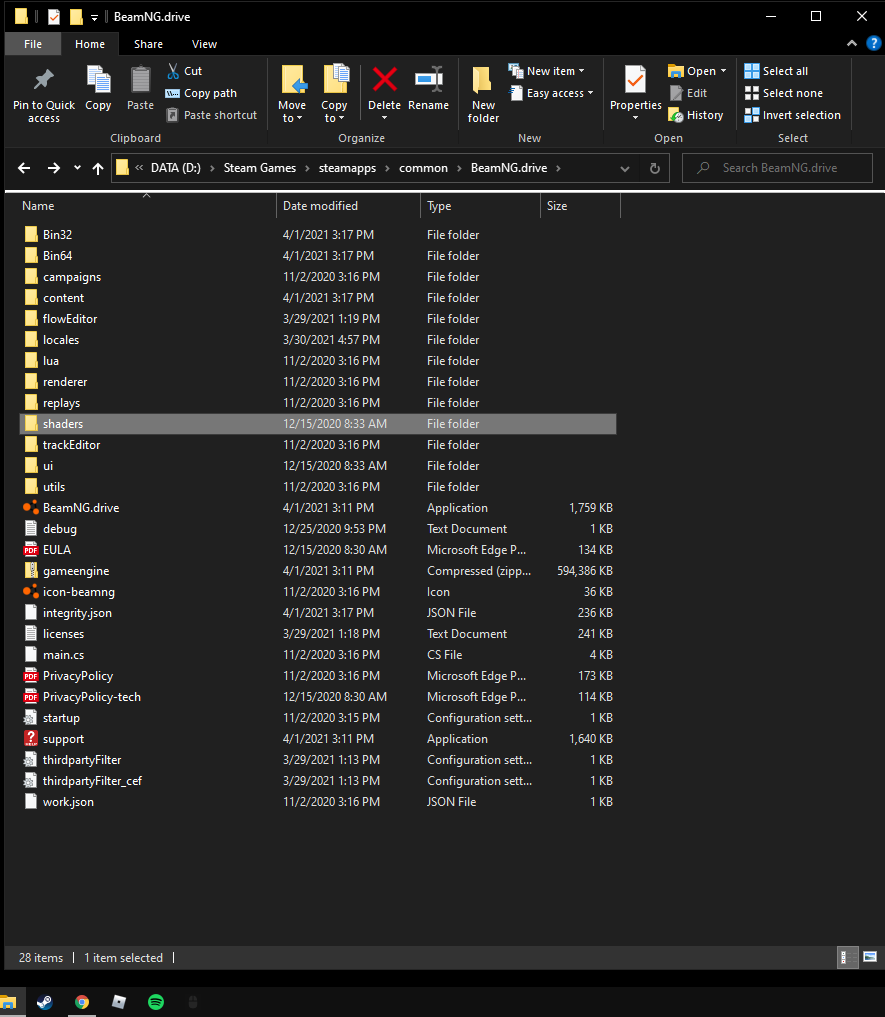This screenshot has width=885, height=1017.
Task: Switch to the Share ribbon tab
Action: point(148,44)
